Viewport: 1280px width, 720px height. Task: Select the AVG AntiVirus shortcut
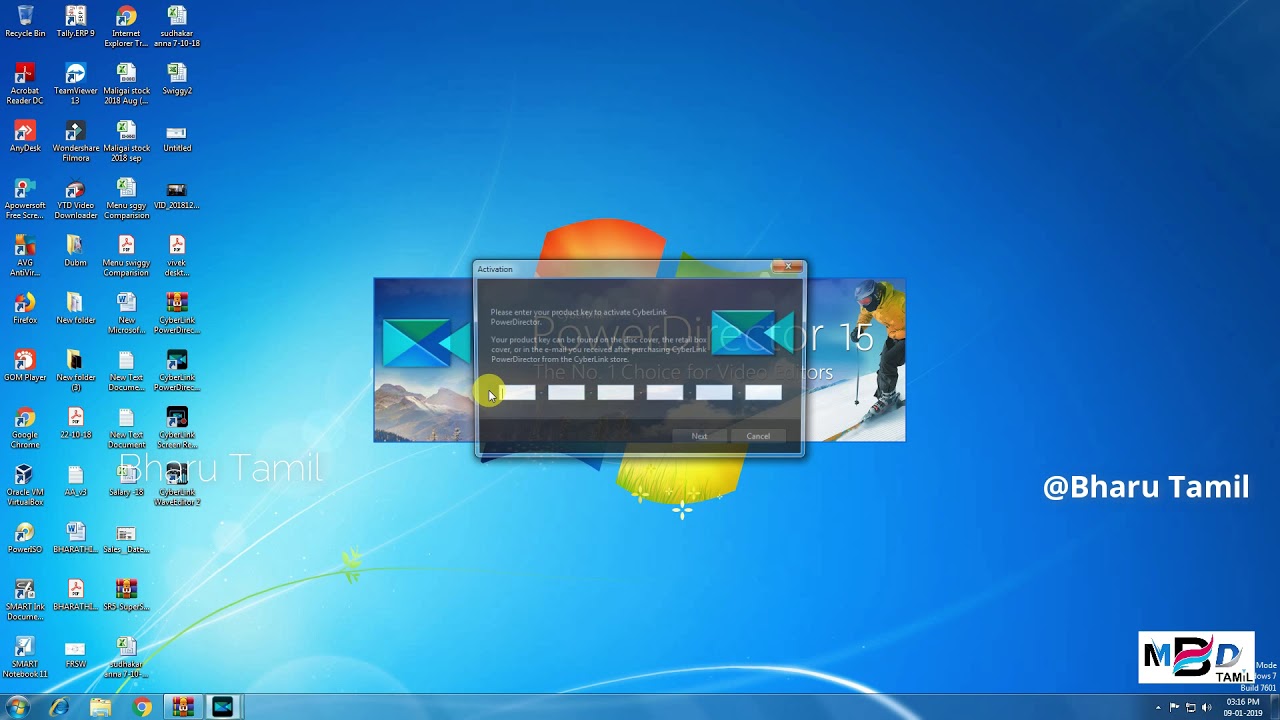[25, 255]
